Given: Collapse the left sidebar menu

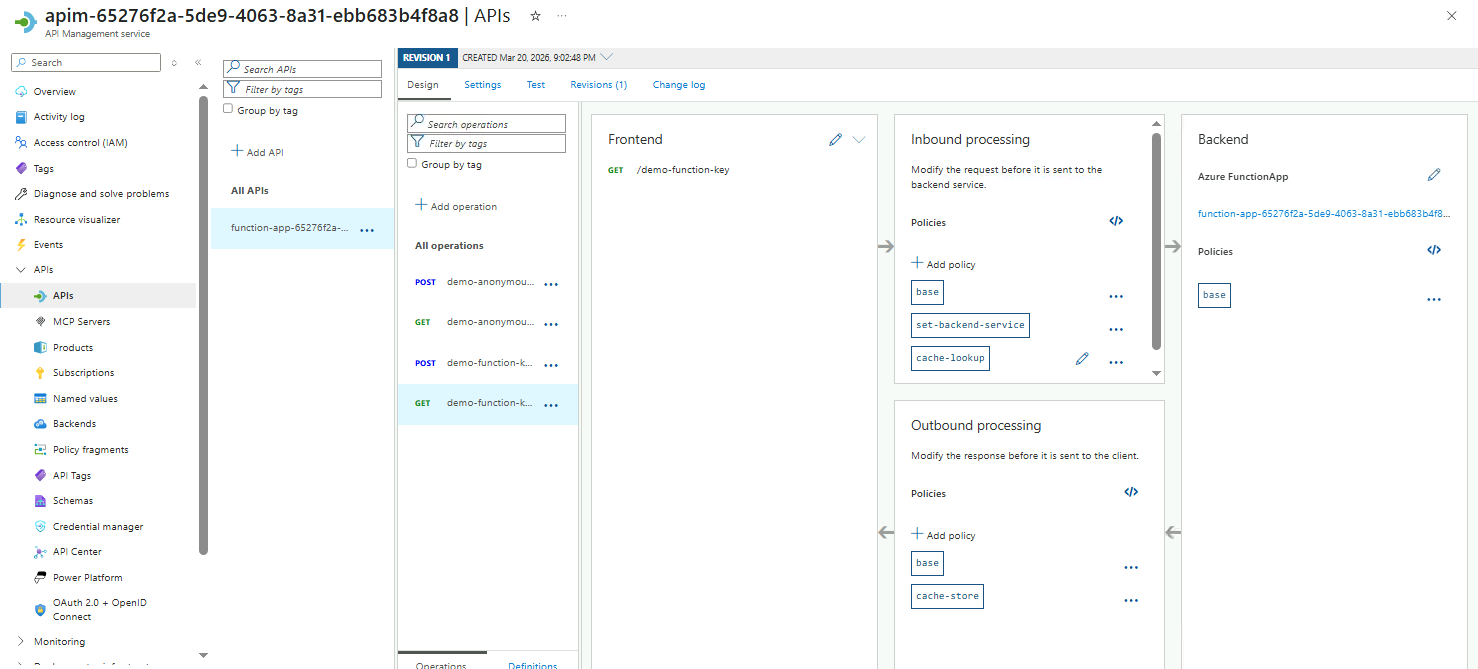Looking at the screenshot, I should click(x=198, y=62).
